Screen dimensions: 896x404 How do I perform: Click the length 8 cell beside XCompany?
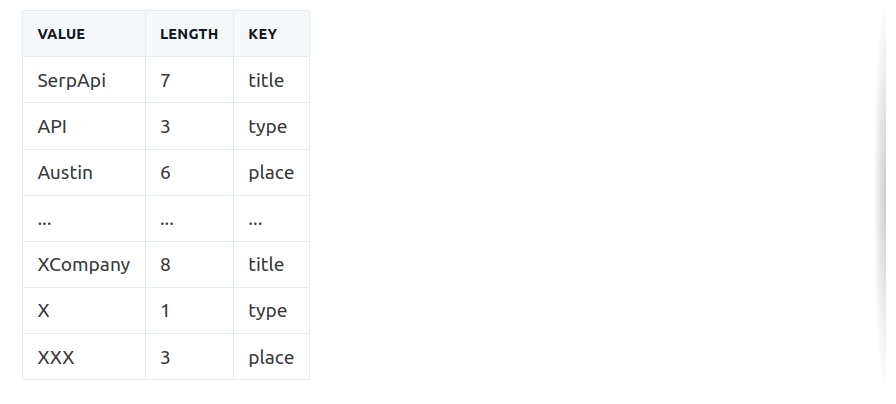(x=189, y=265)
